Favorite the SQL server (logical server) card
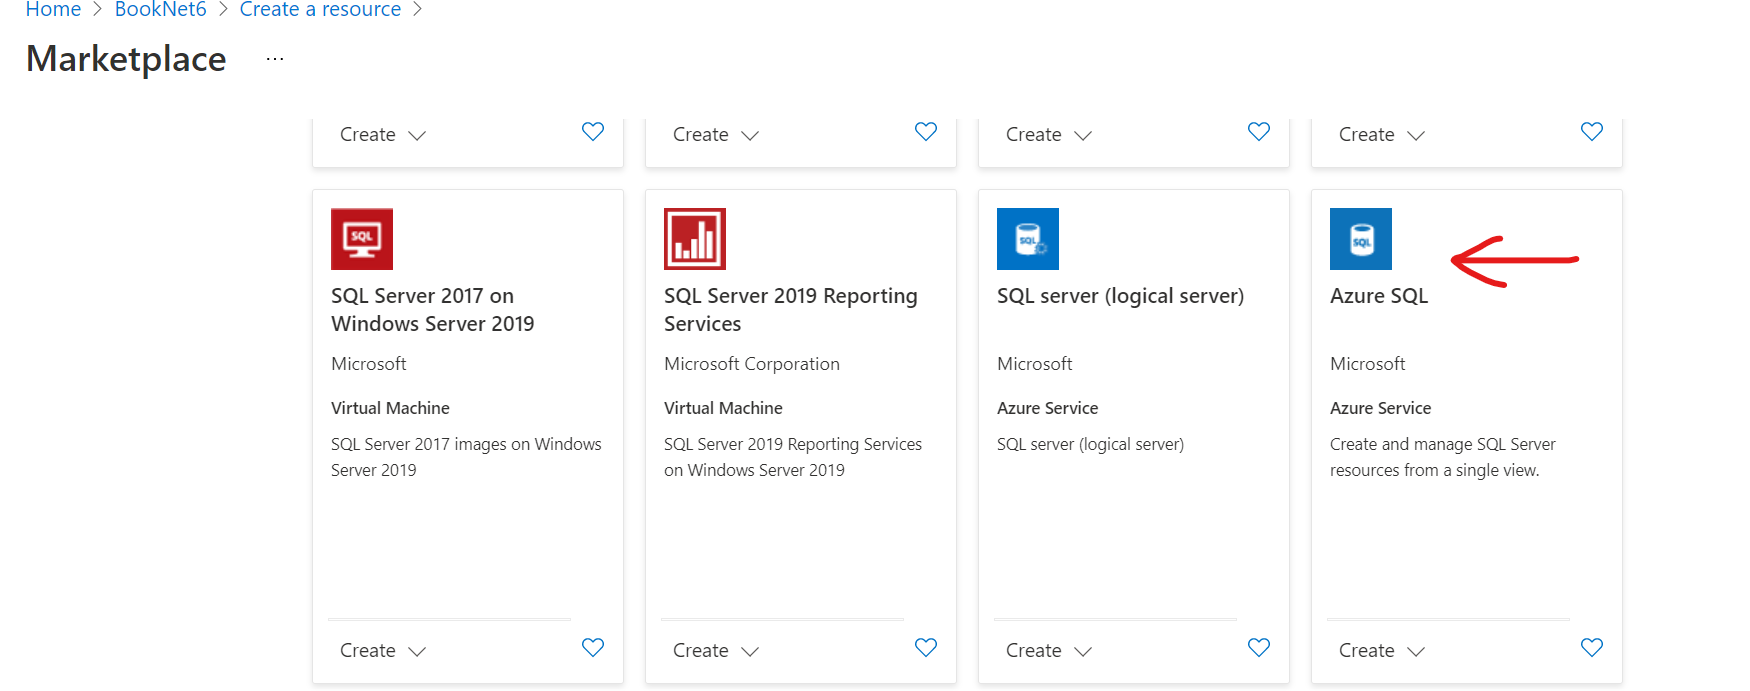 pyautogui.click(x=1259, y=648)
